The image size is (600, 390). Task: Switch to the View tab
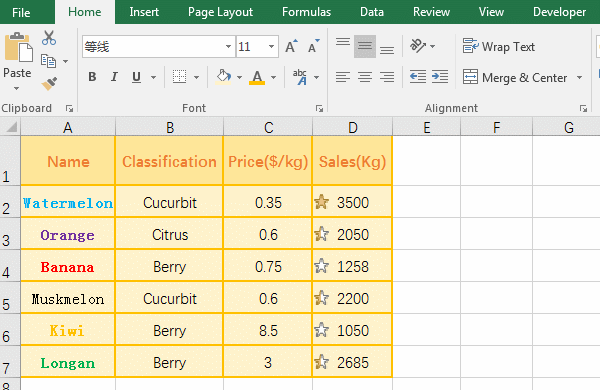pos(491,12)
